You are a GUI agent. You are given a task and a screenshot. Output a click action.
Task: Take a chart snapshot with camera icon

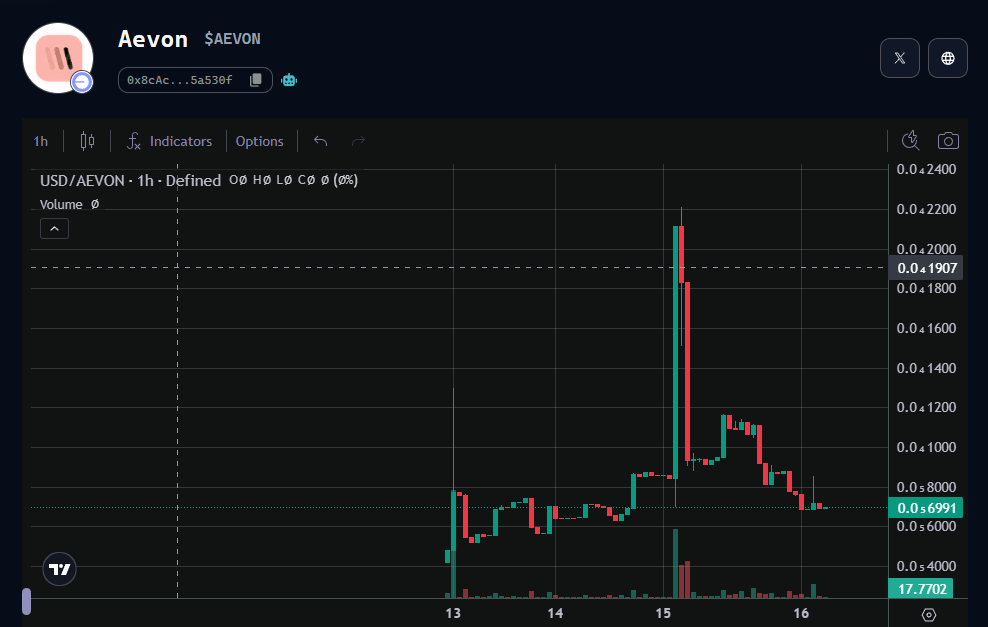pyautogui.click(x=948, y=141)
